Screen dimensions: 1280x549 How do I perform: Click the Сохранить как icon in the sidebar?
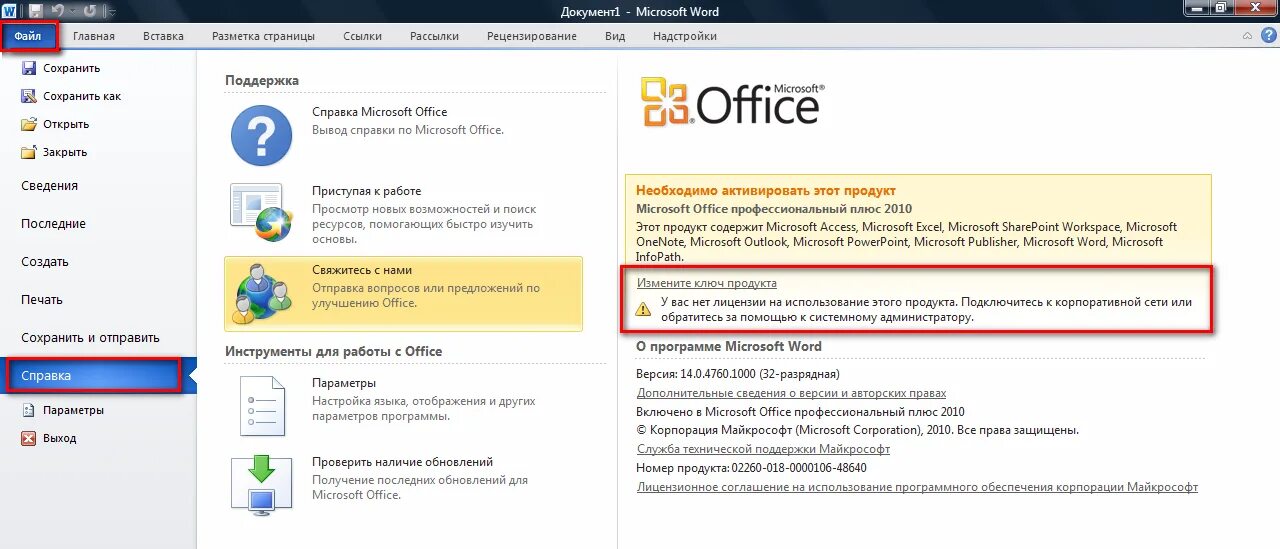28,96
